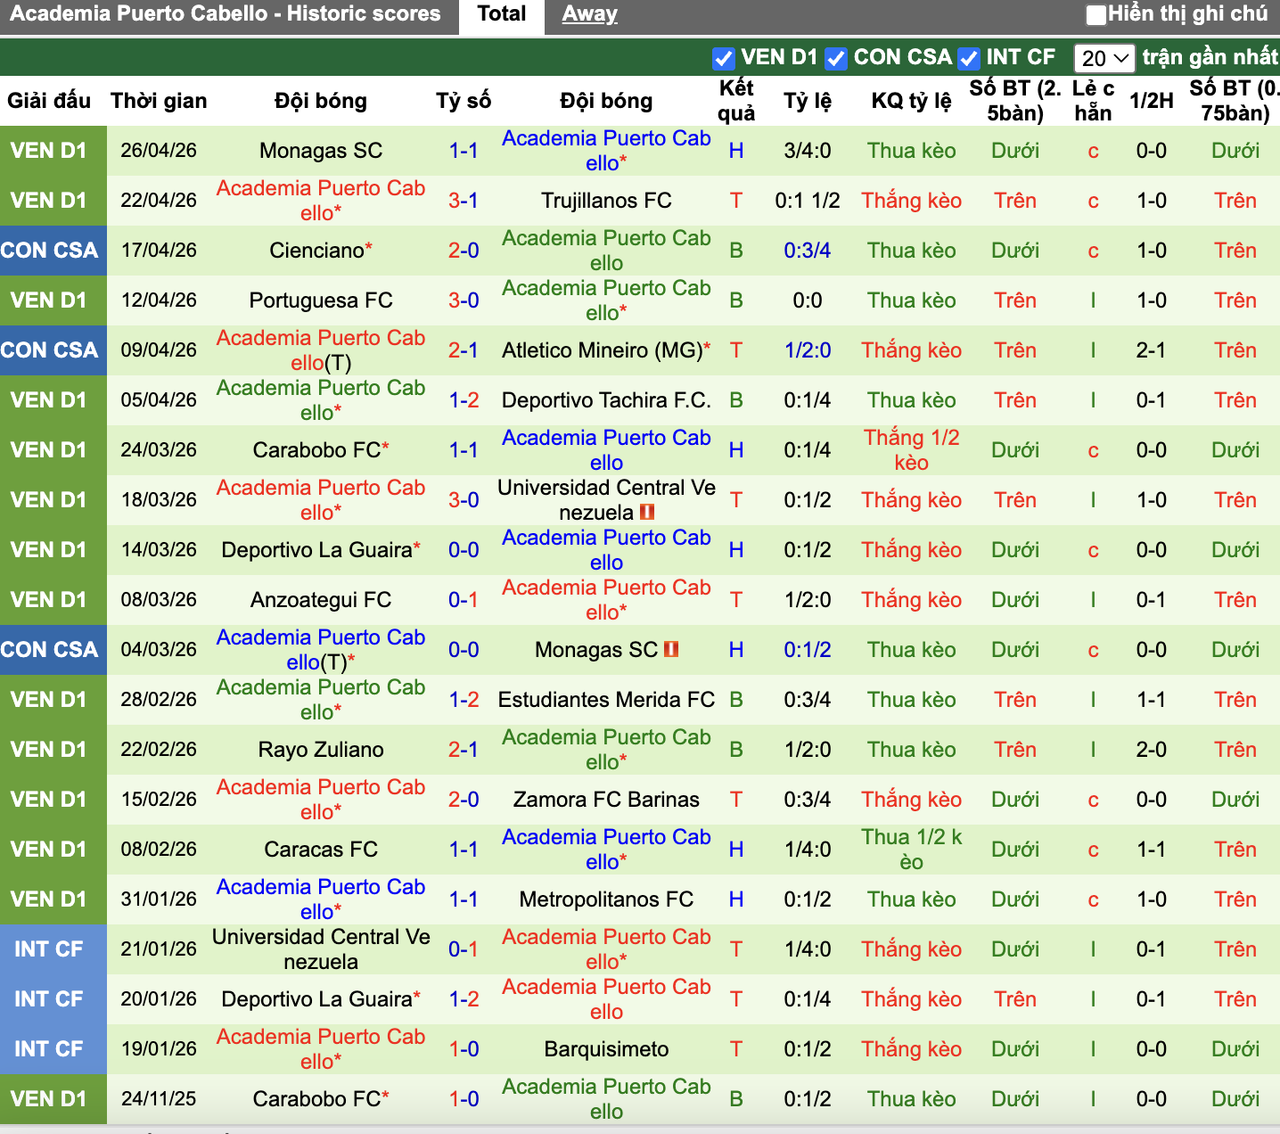Open Barquisimeto team
The width and height of the screenshot is (1280, 1134).
pos(606,1050)
